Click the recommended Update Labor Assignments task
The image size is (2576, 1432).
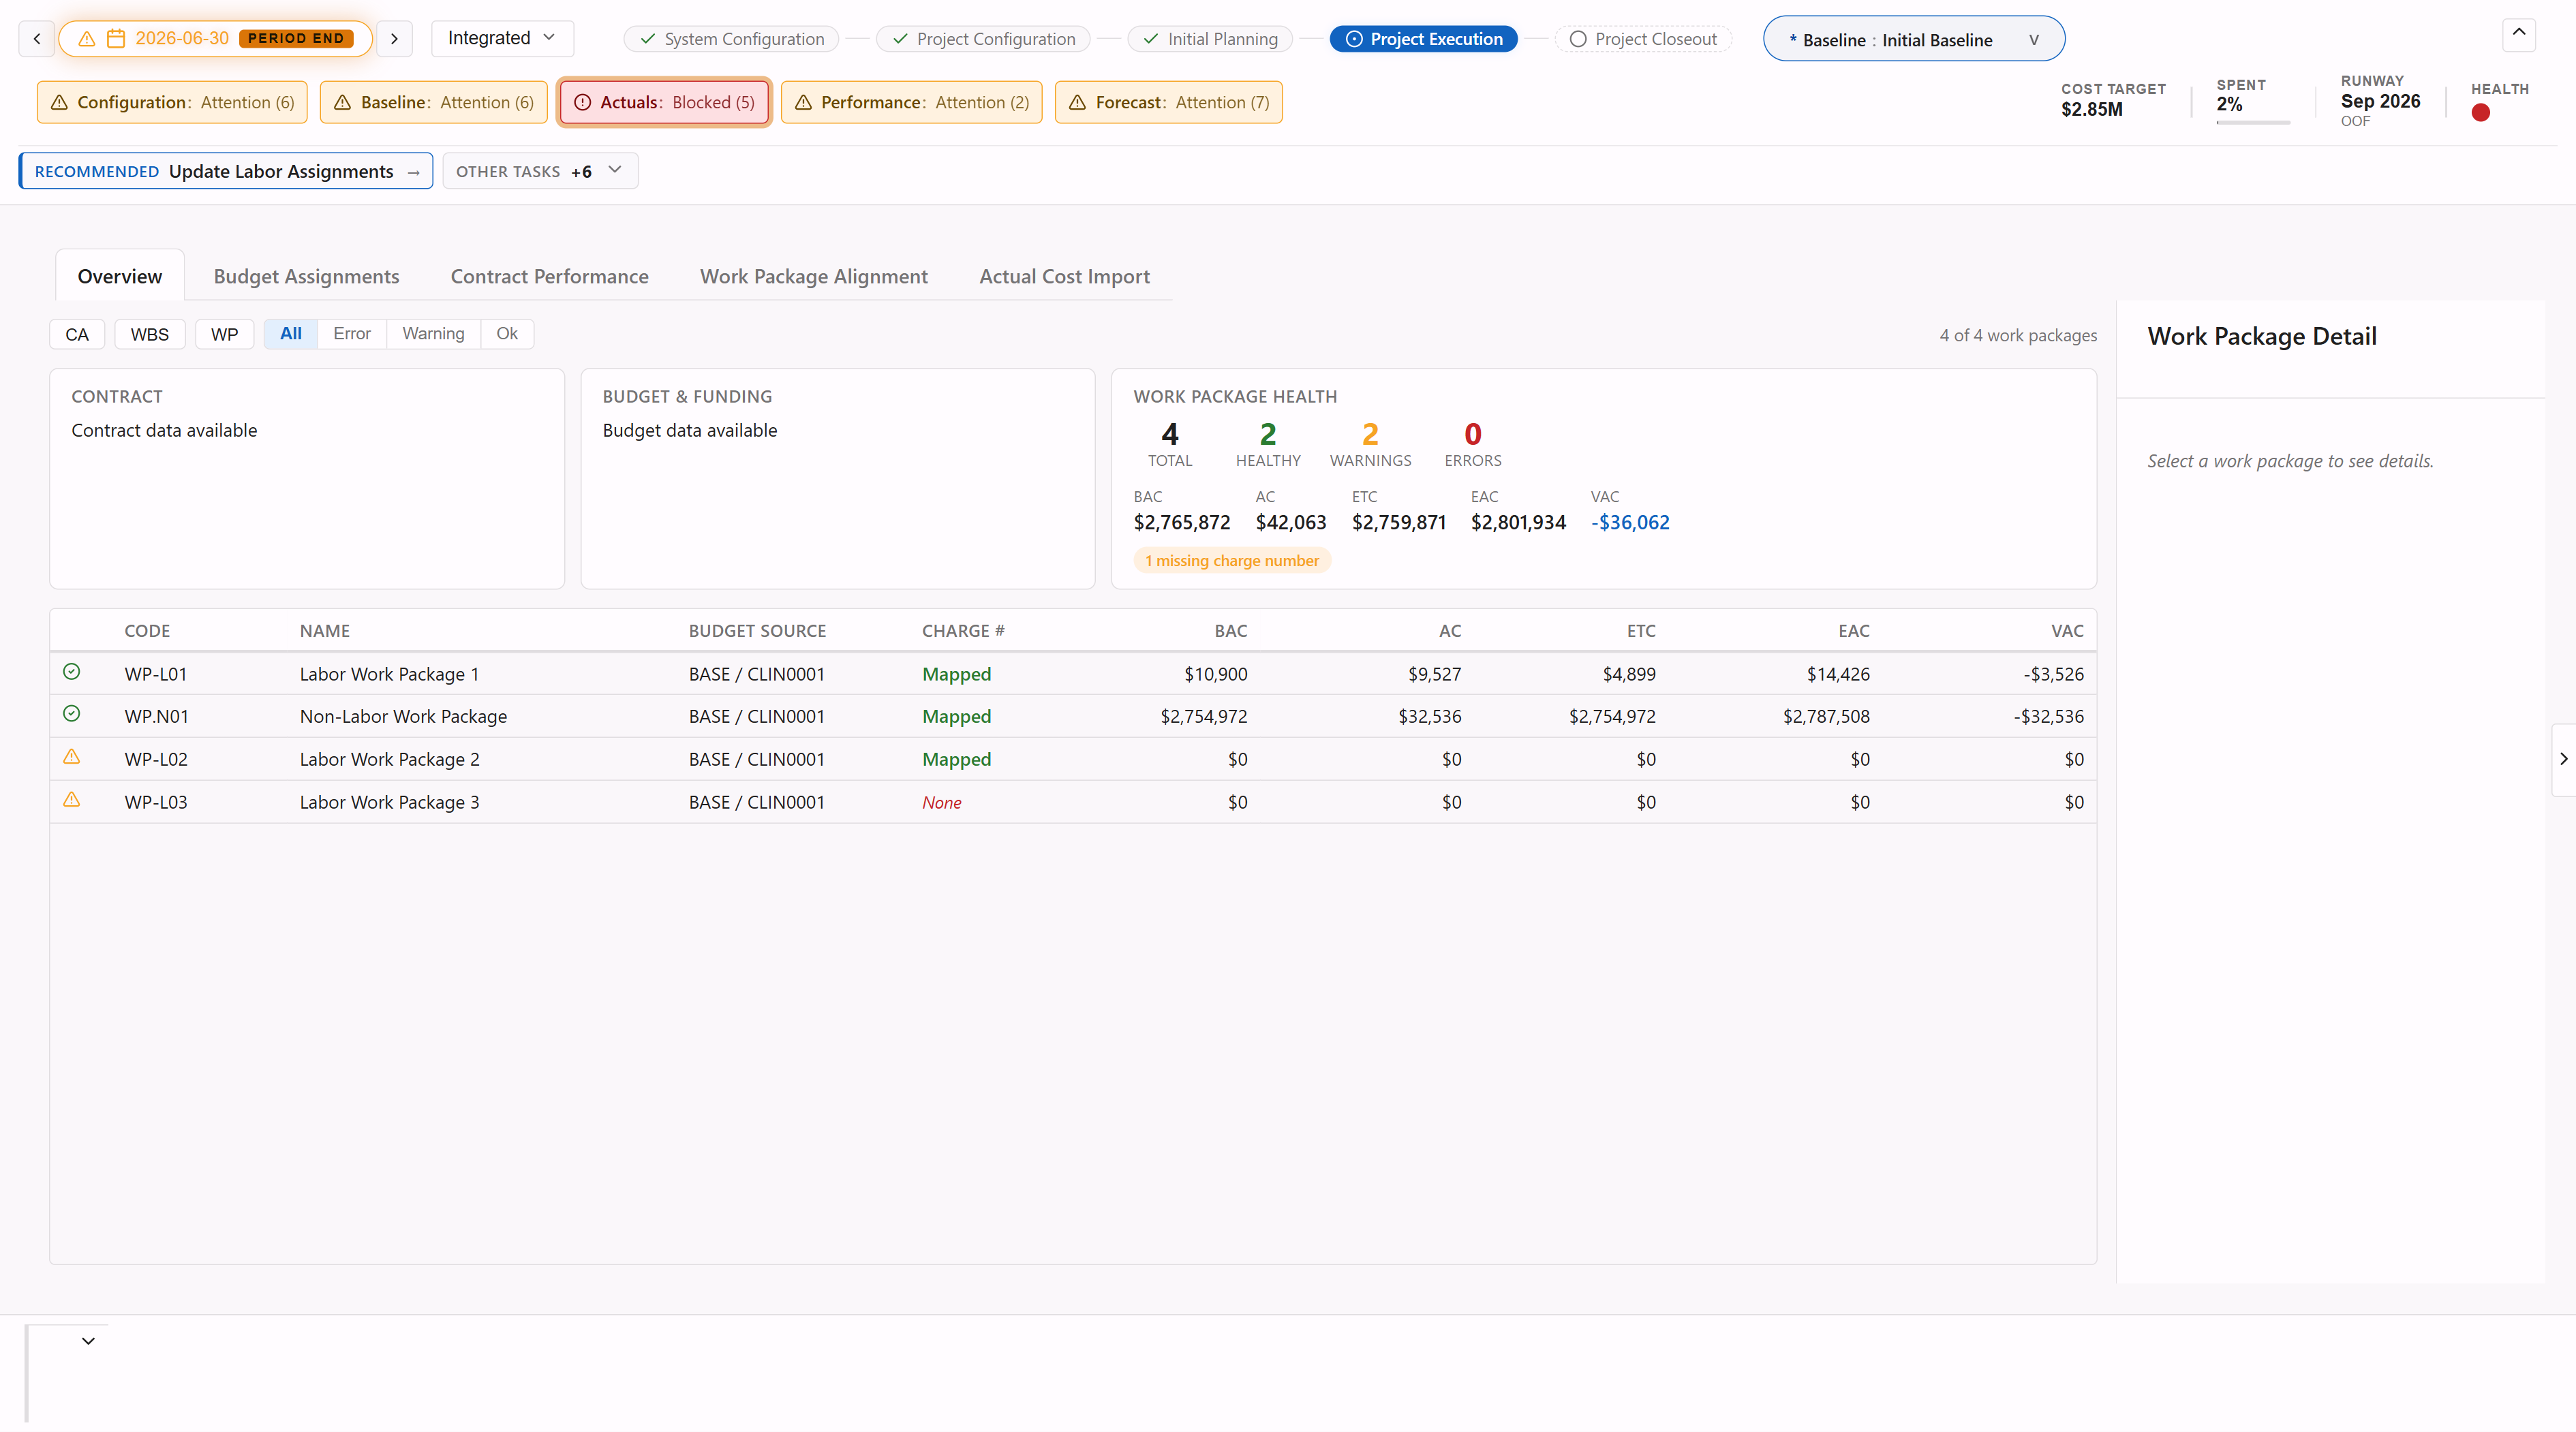point(227,171)
